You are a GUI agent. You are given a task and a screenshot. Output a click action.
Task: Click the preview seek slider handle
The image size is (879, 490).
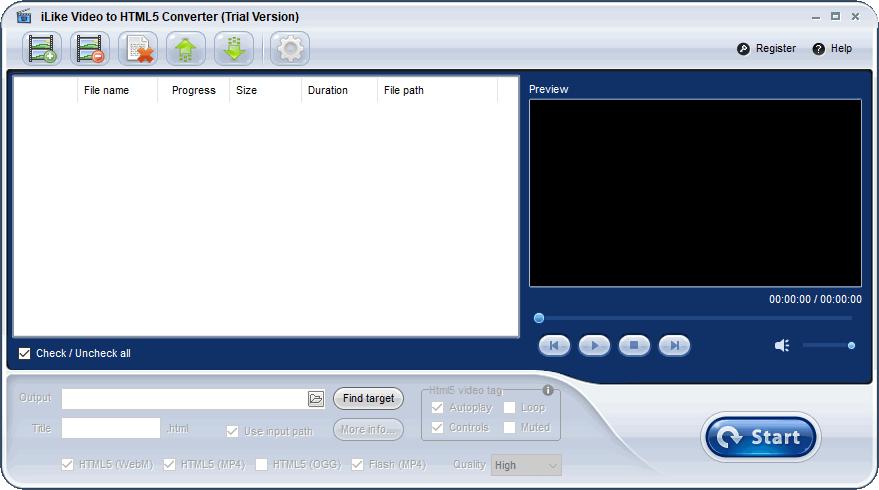pyautogui.click(x=539, y=318)
